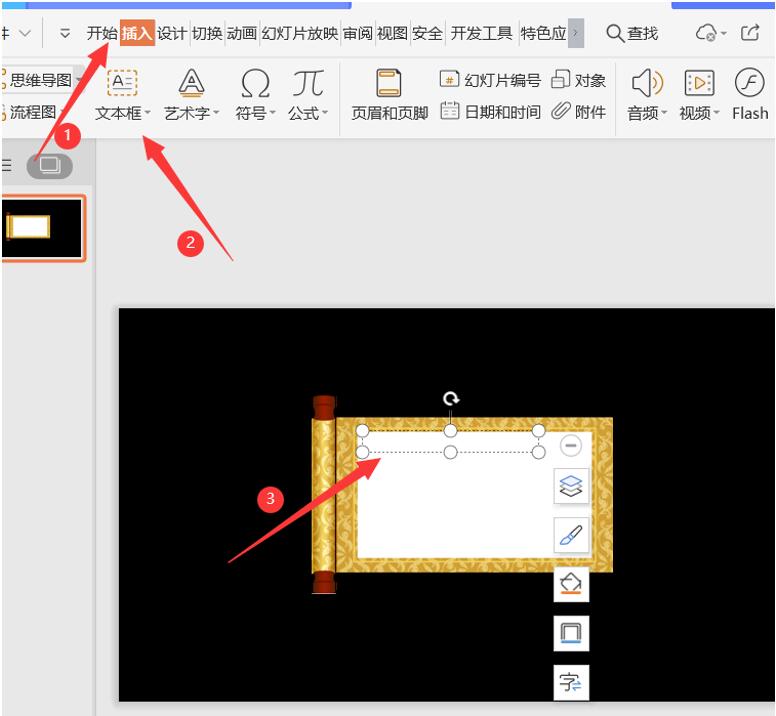The height and width of the screenshot is (716, 776).
Task: Open the shape outline icon
Action: point(571,633)
